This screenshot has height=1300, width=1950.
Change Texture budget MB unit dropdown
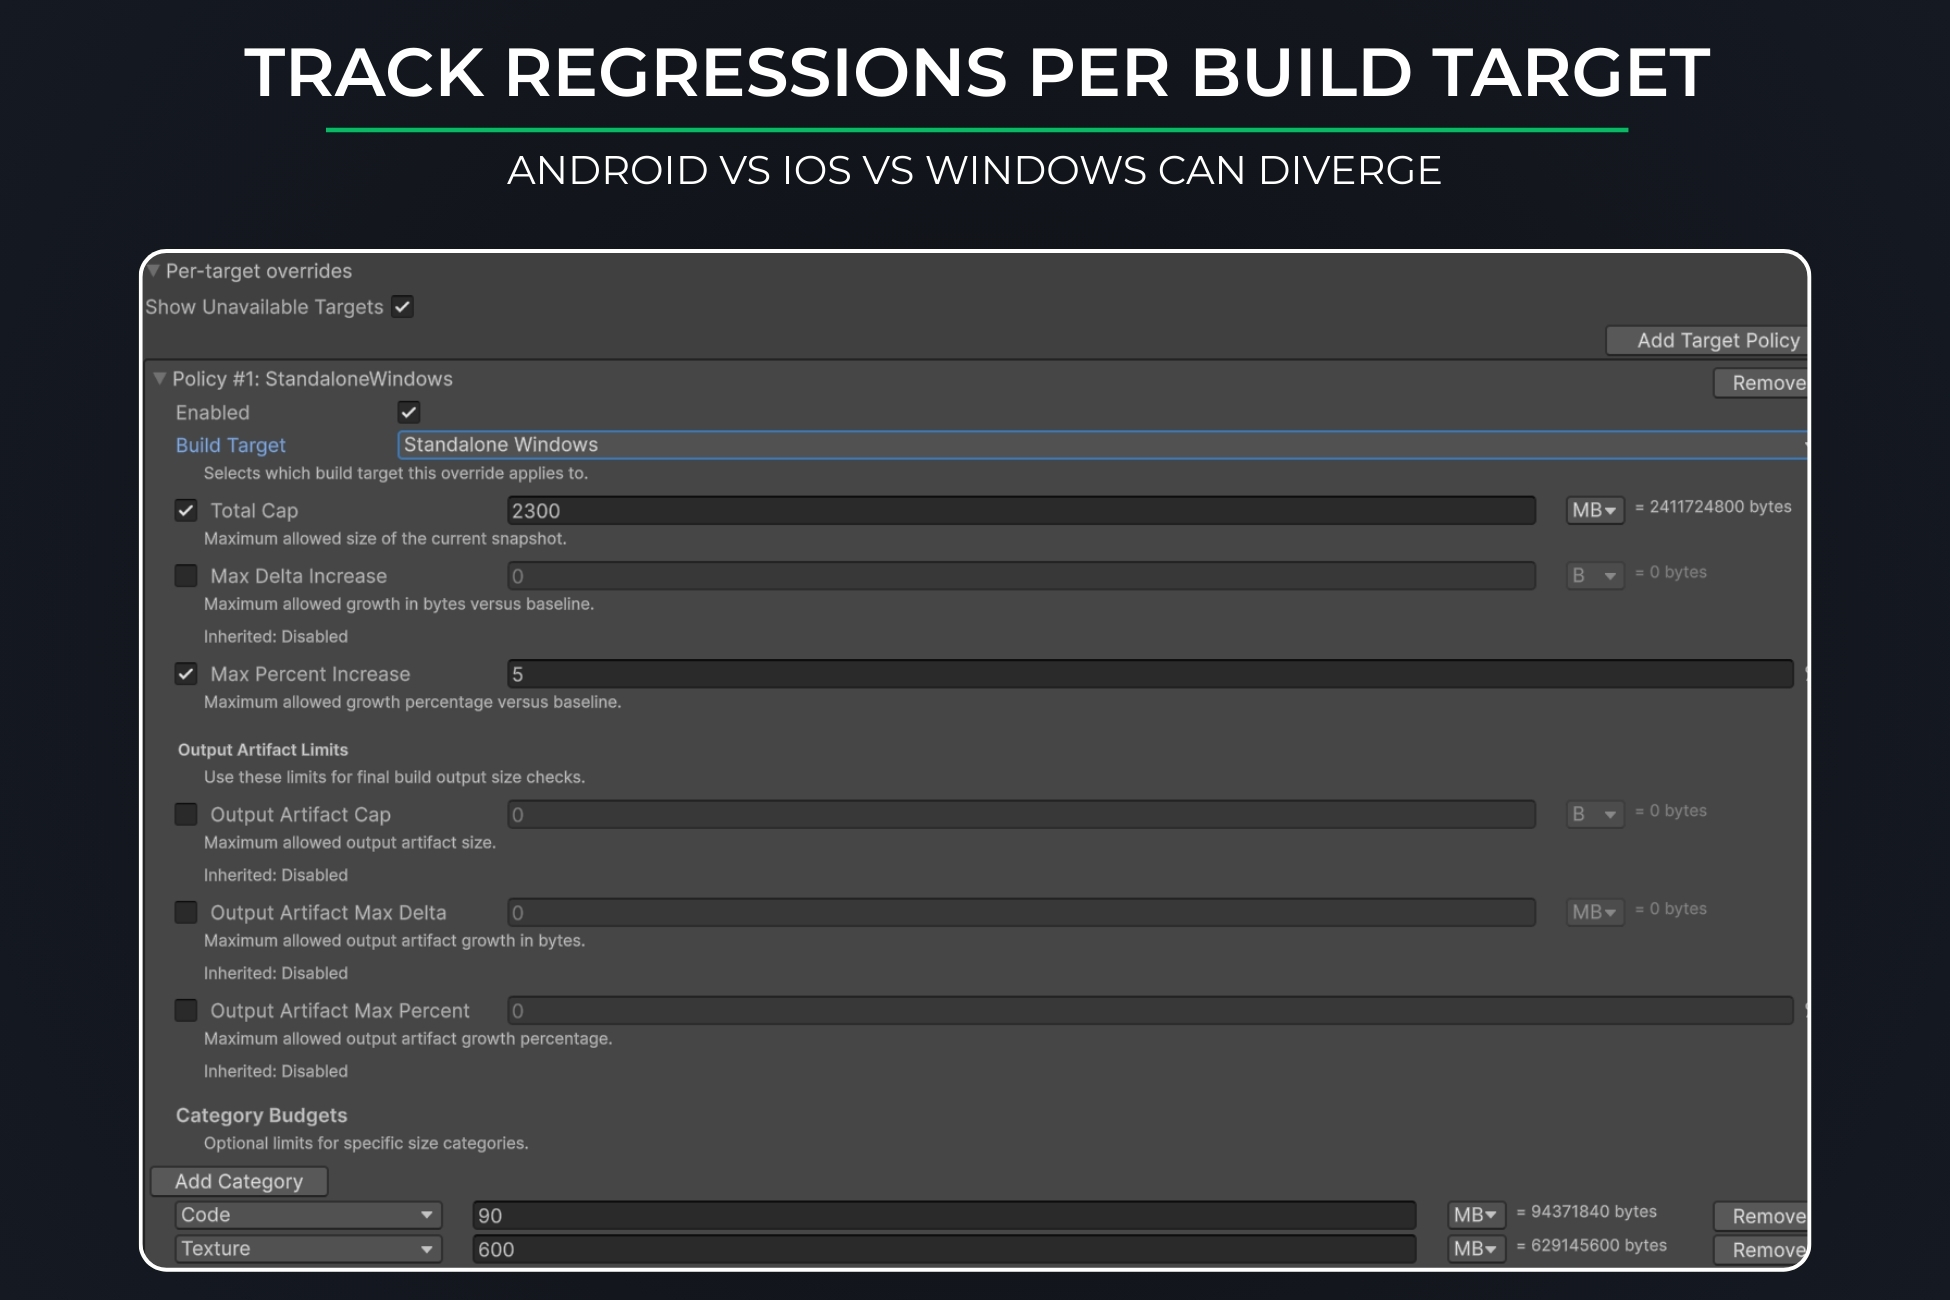tap(1475, 1249)
